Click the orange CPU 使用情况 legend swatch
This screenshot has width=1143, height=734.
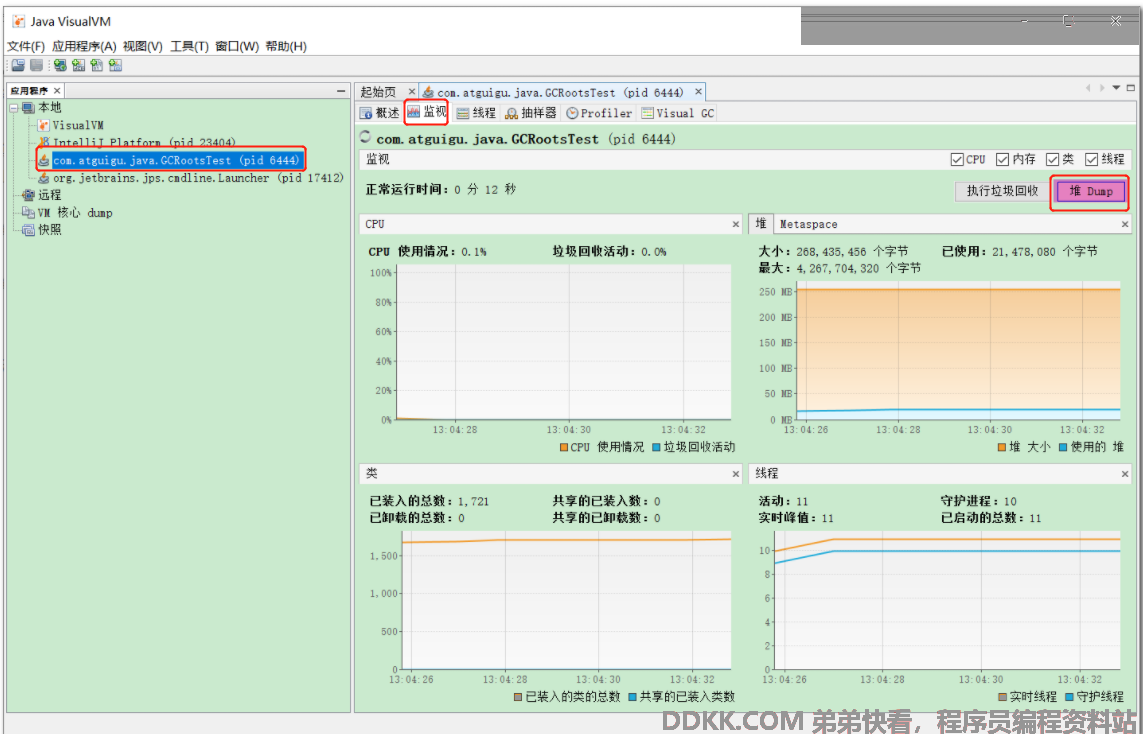[564, 448]
